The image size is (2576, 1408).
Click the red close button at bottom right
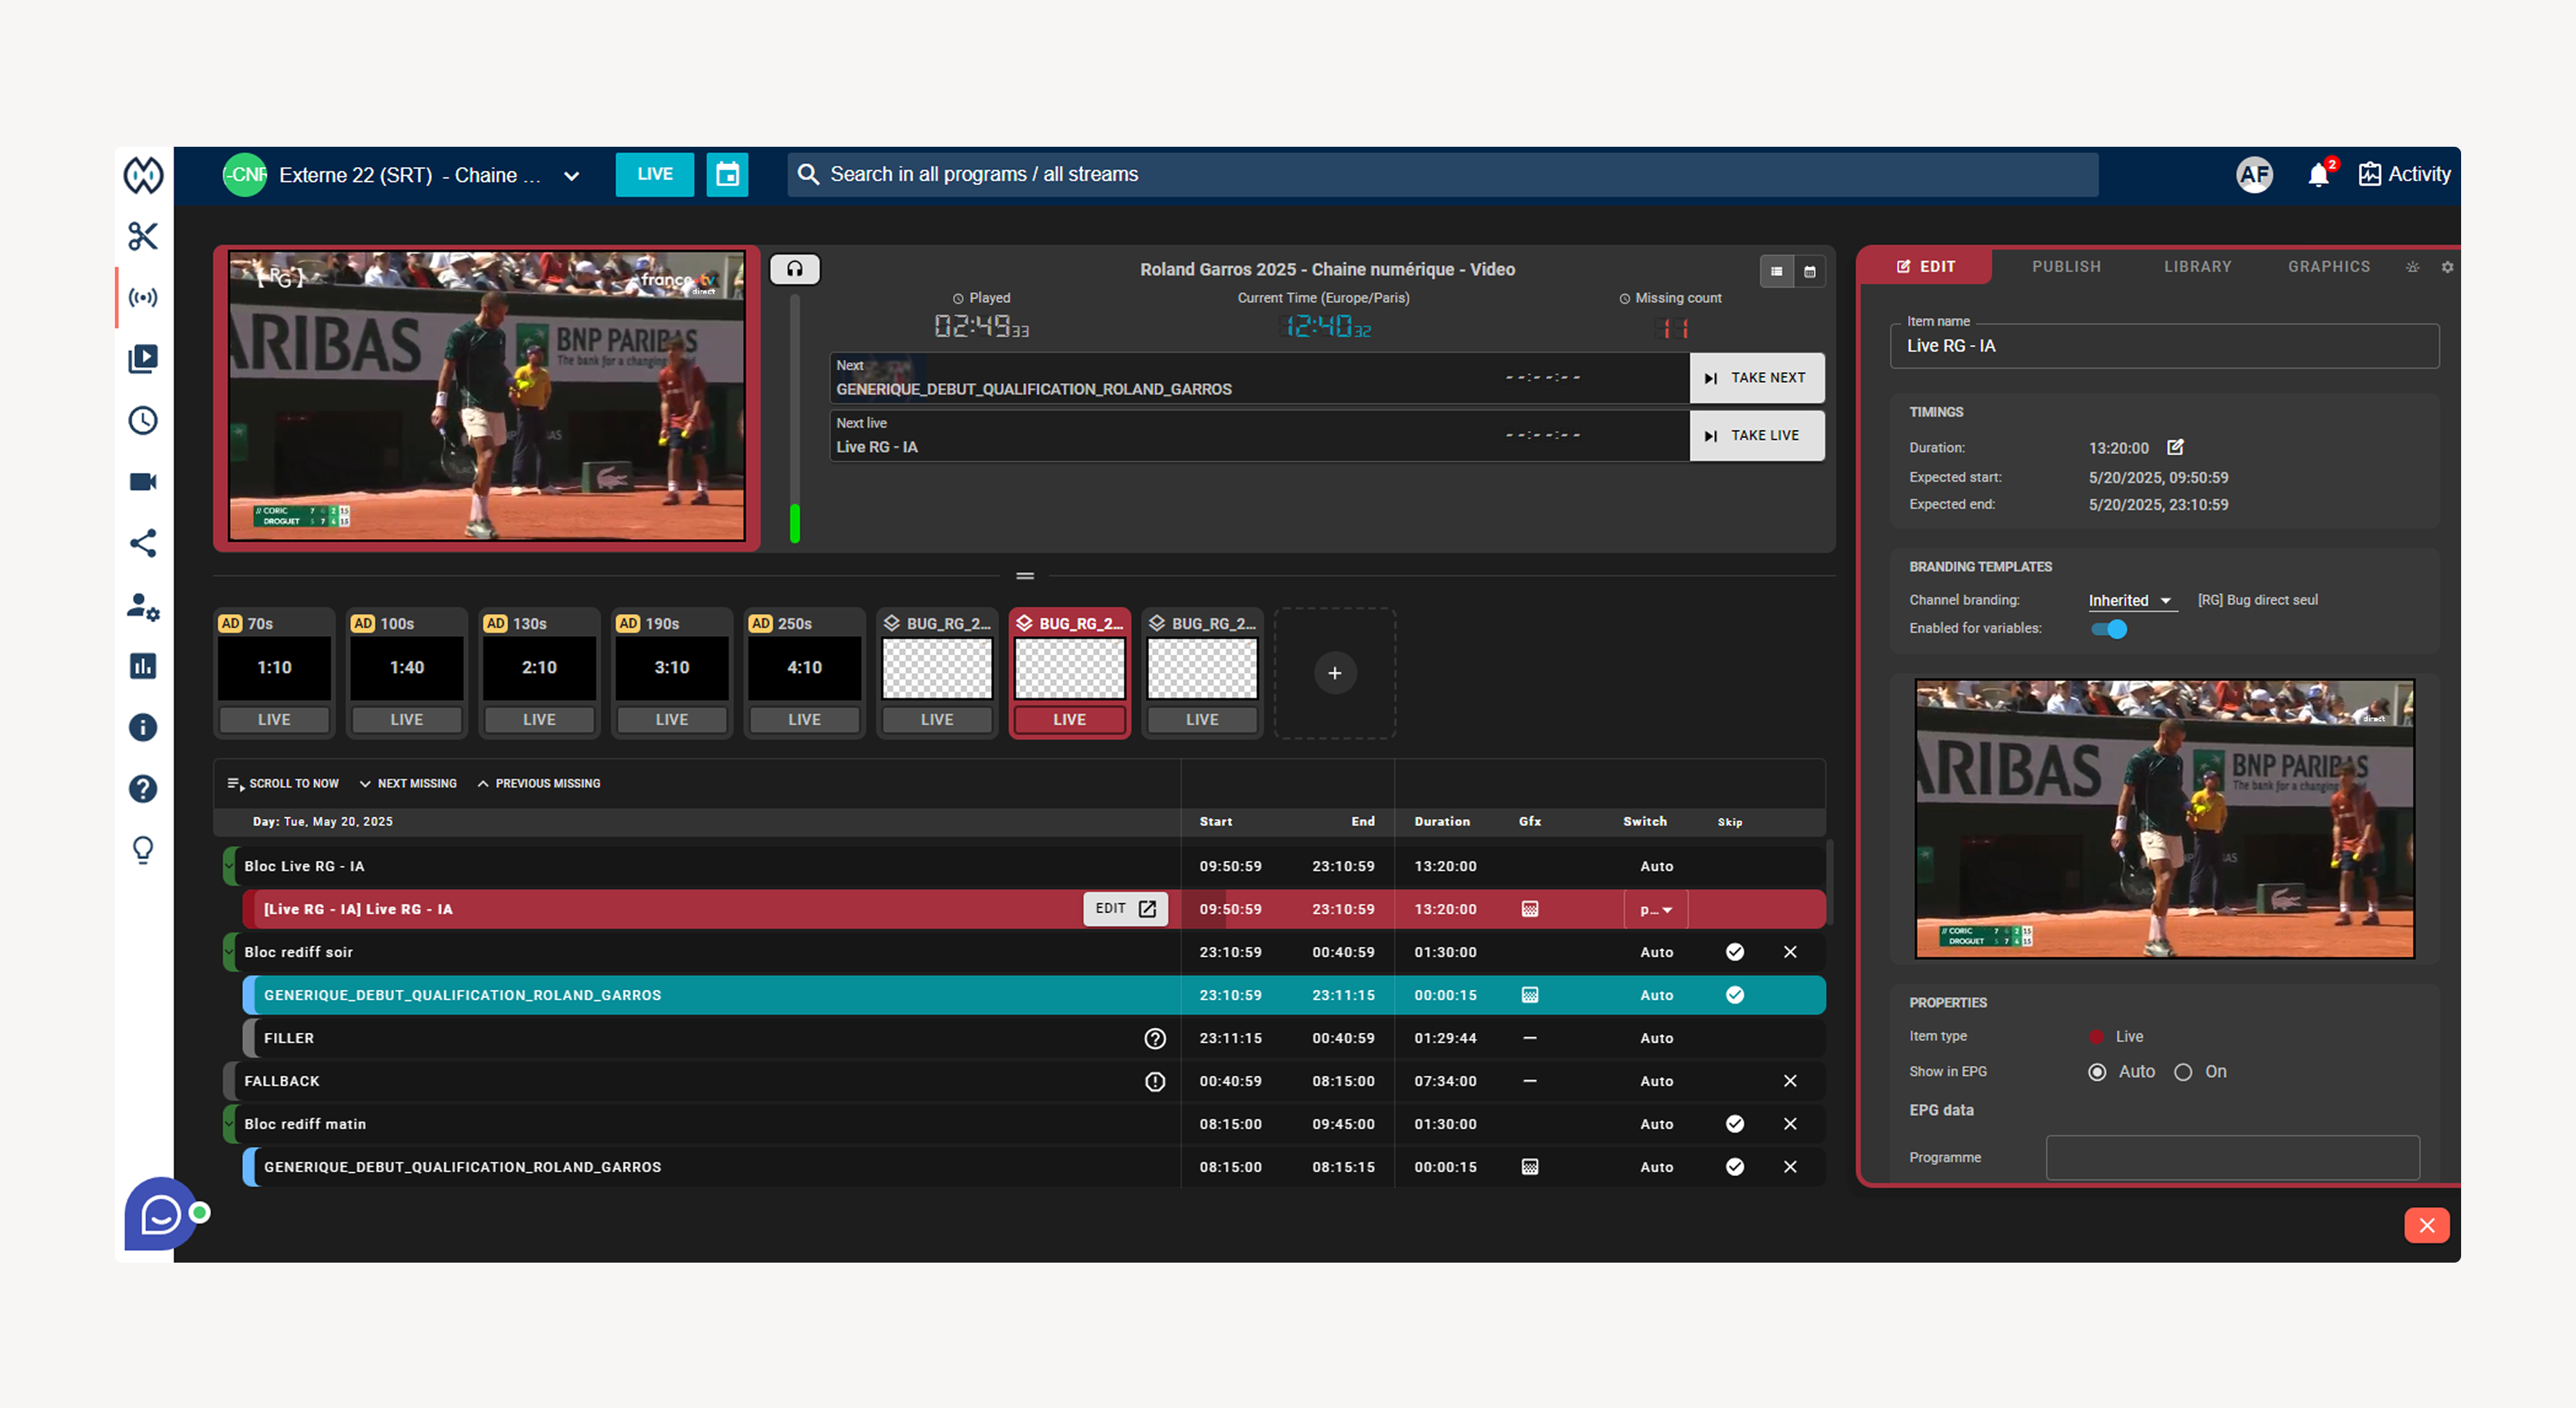click(x=2426, y=1225)
